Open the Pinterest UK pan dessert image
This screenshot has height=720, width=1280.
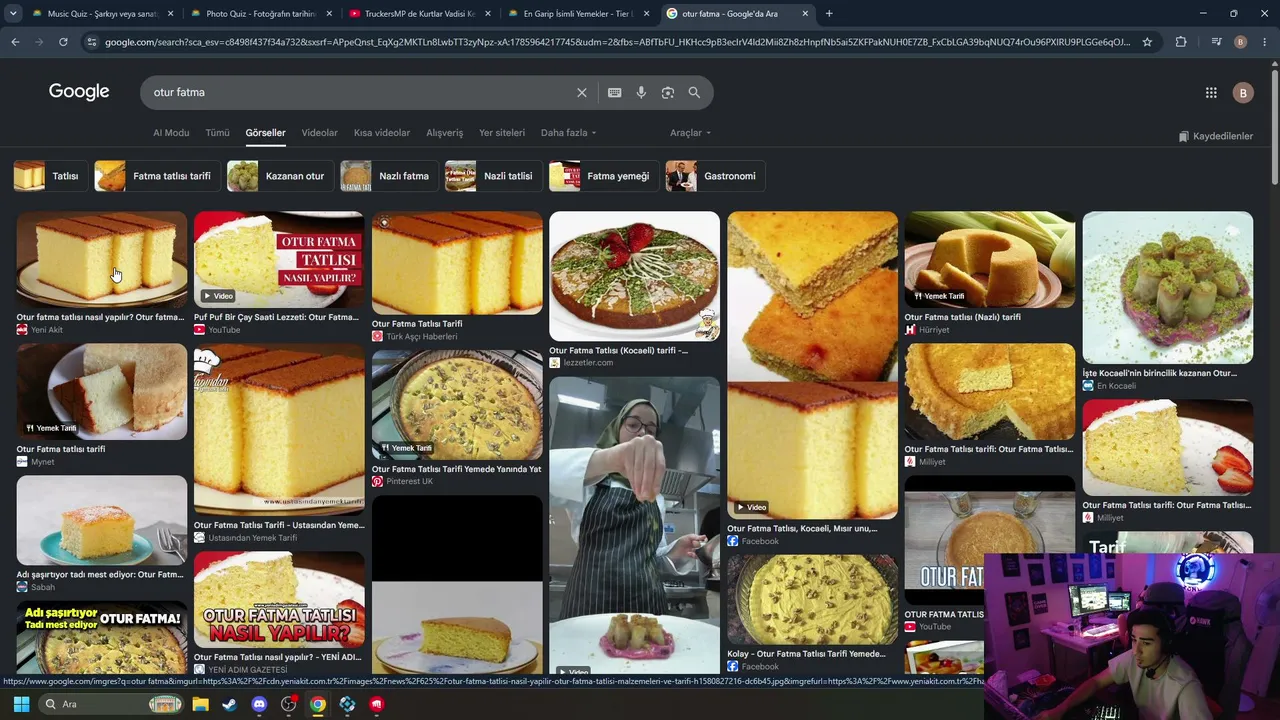457,404
